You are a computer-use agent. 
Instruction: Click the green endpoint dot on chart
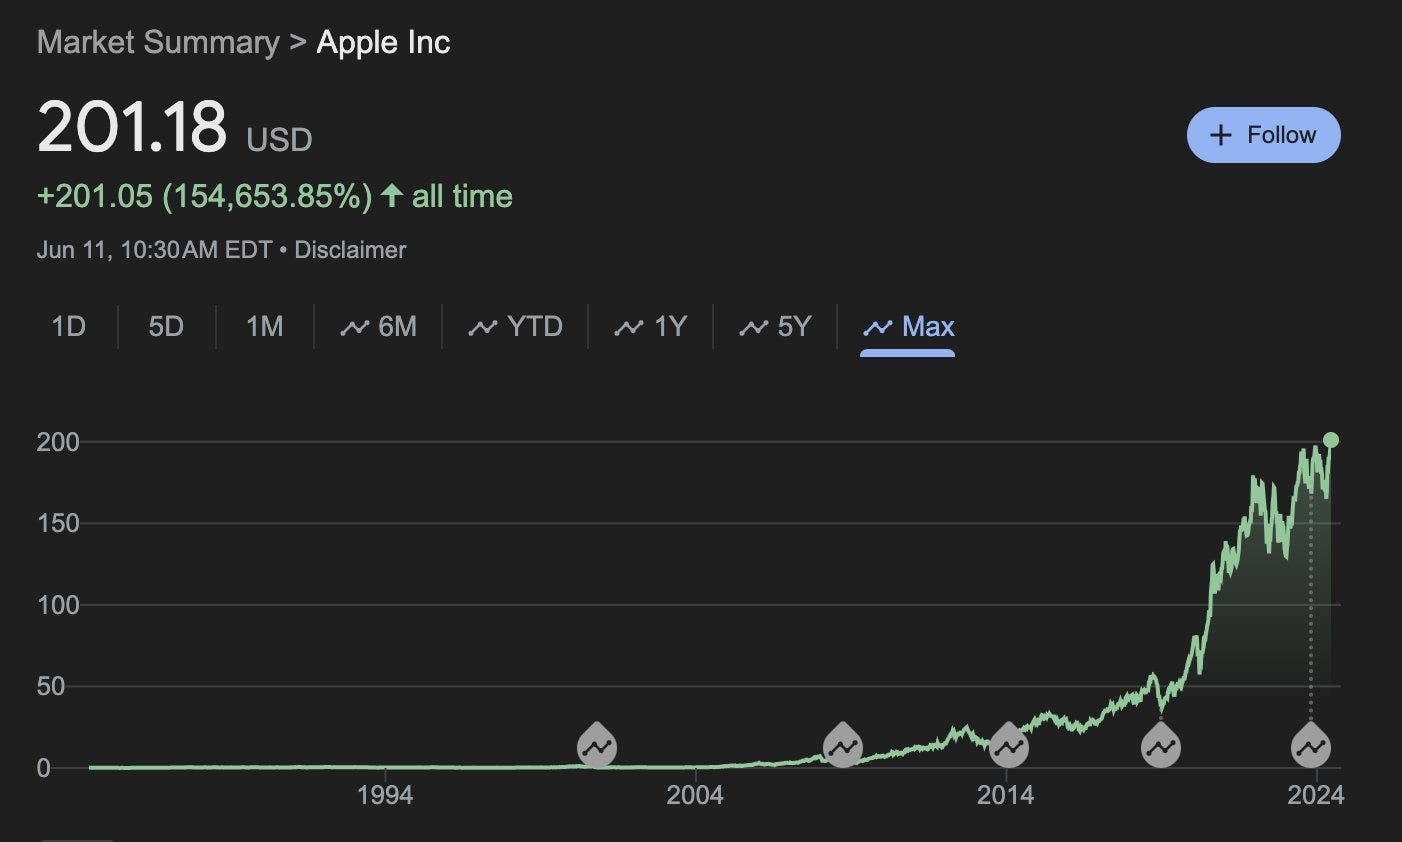click(1331, 440)
